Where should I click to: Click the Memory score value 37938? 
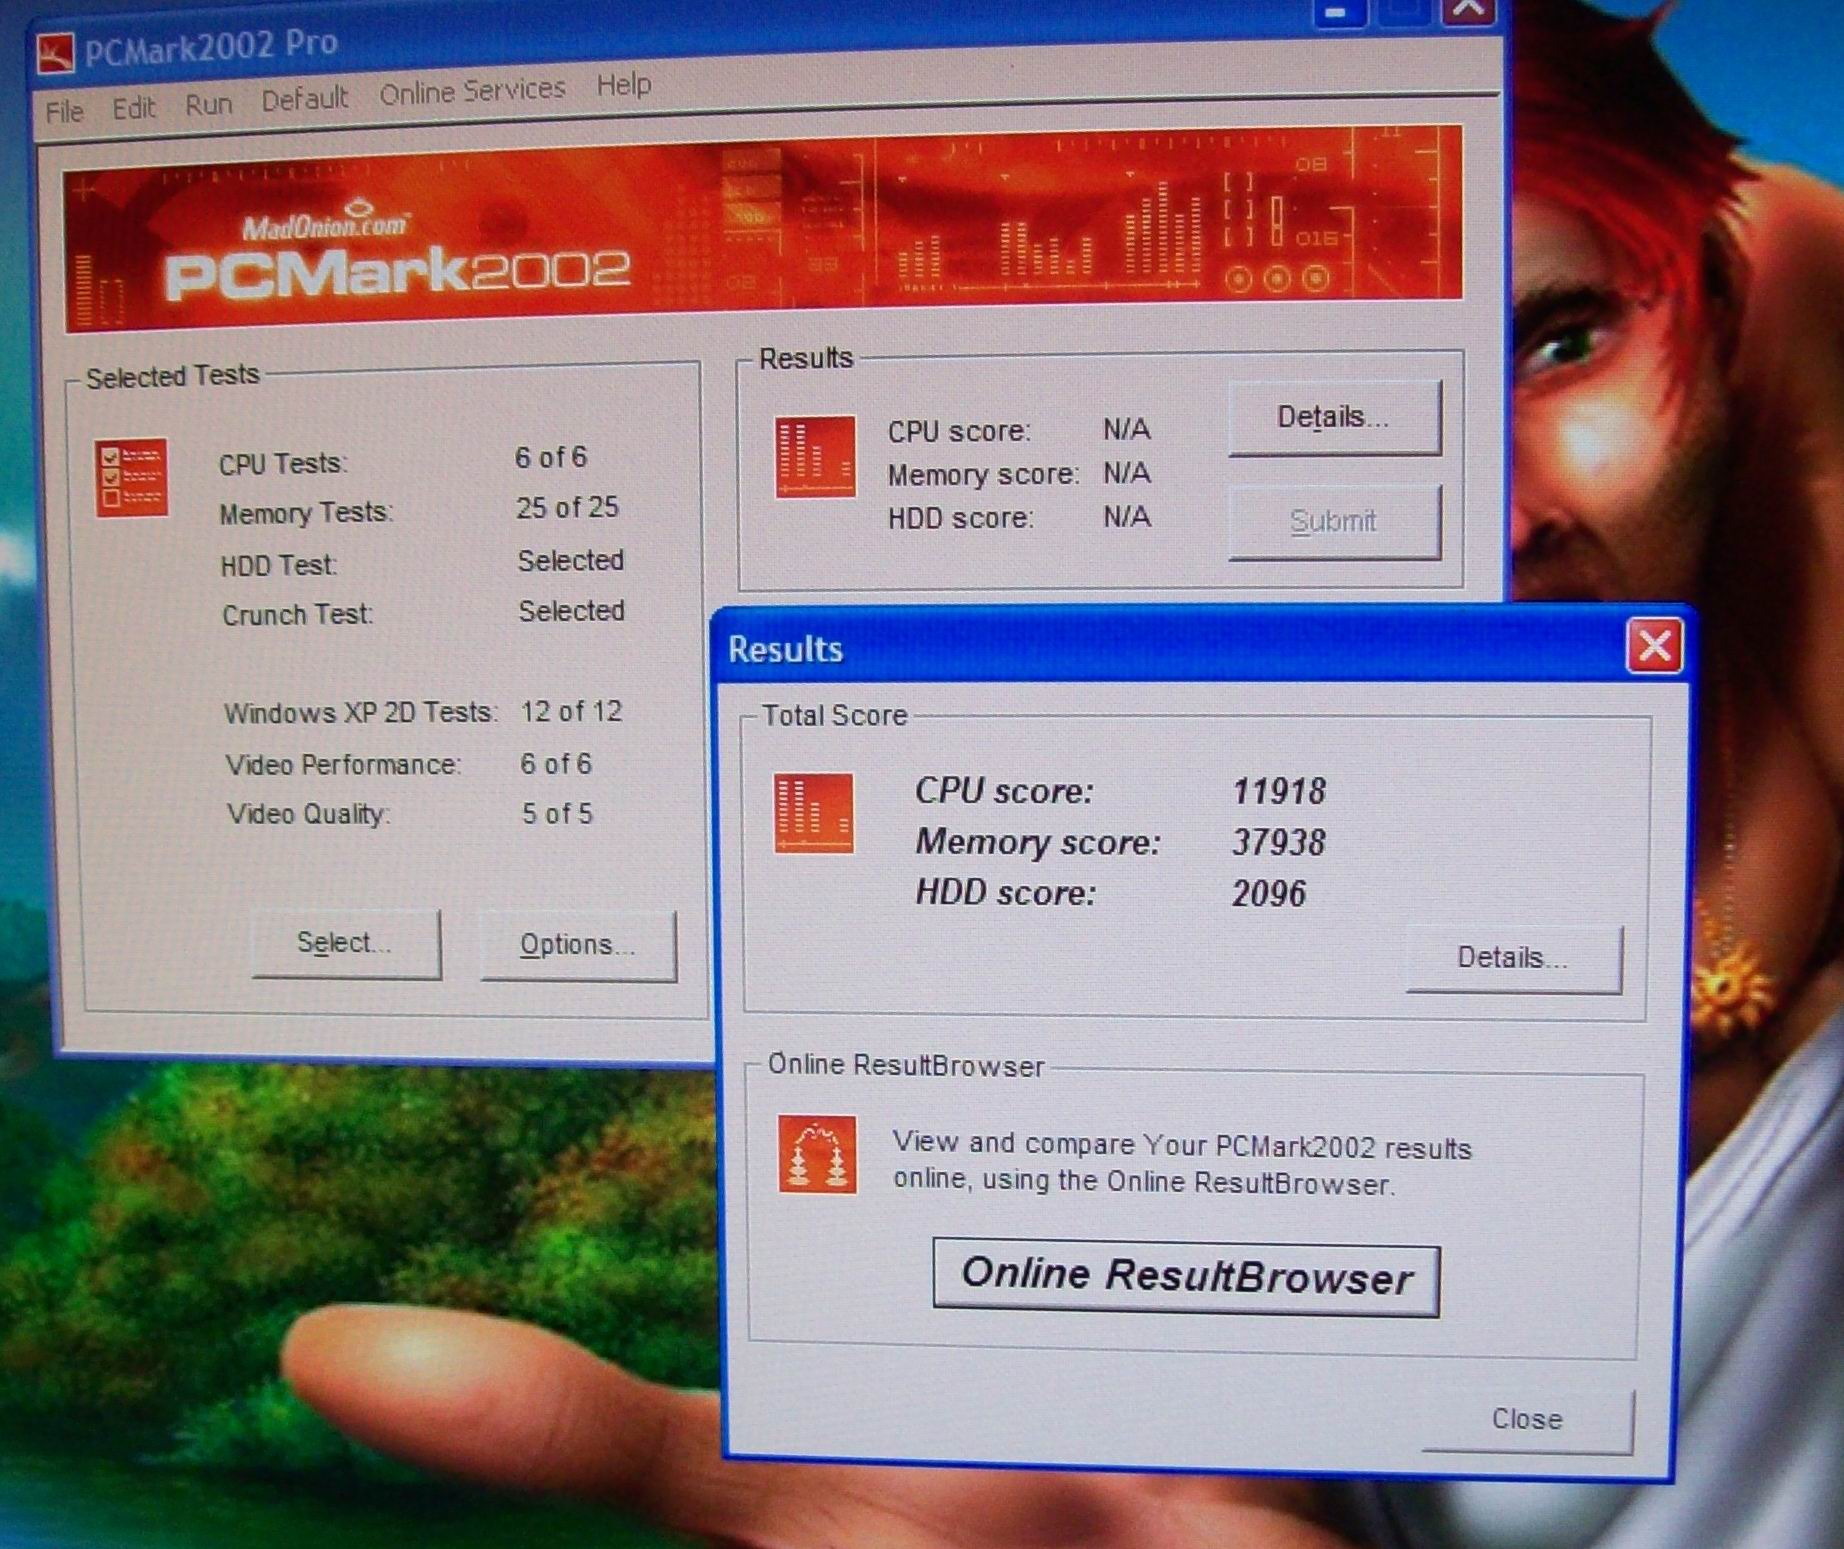pyautogui.click(x=1279, y=843)
